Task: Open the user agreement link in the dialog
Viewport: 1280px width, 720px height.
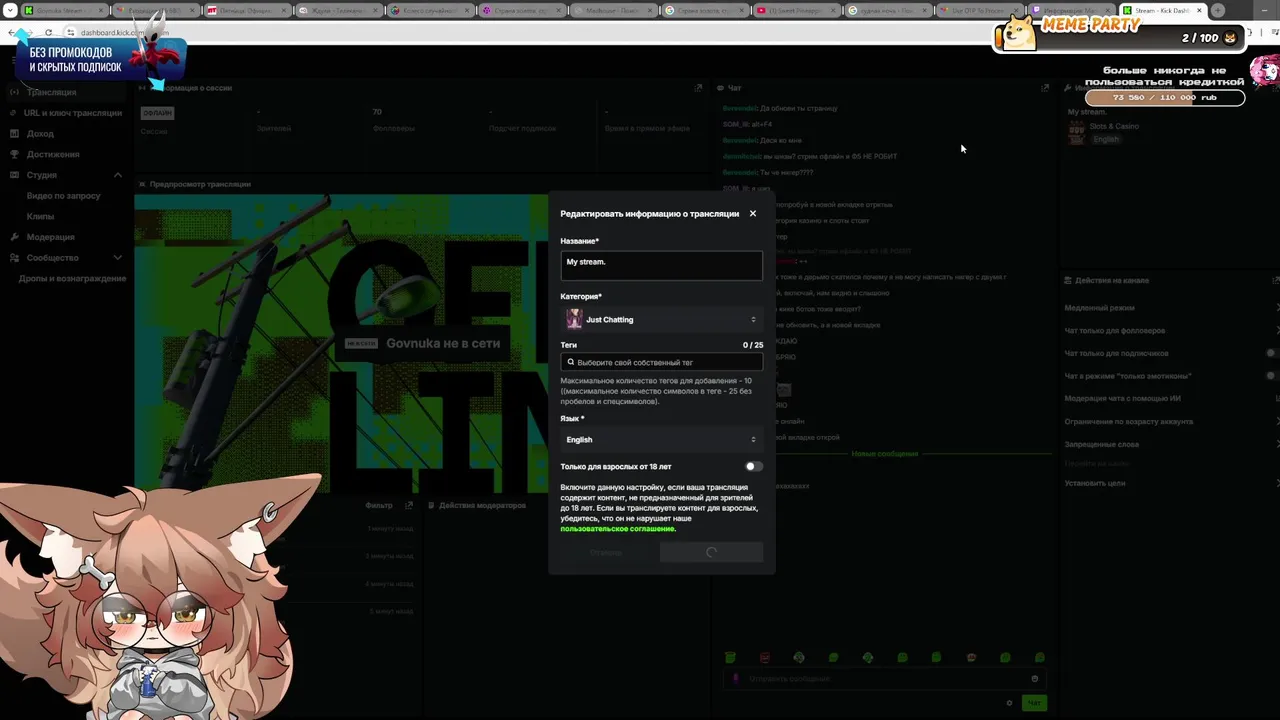Action: click(x=617, y=529)
